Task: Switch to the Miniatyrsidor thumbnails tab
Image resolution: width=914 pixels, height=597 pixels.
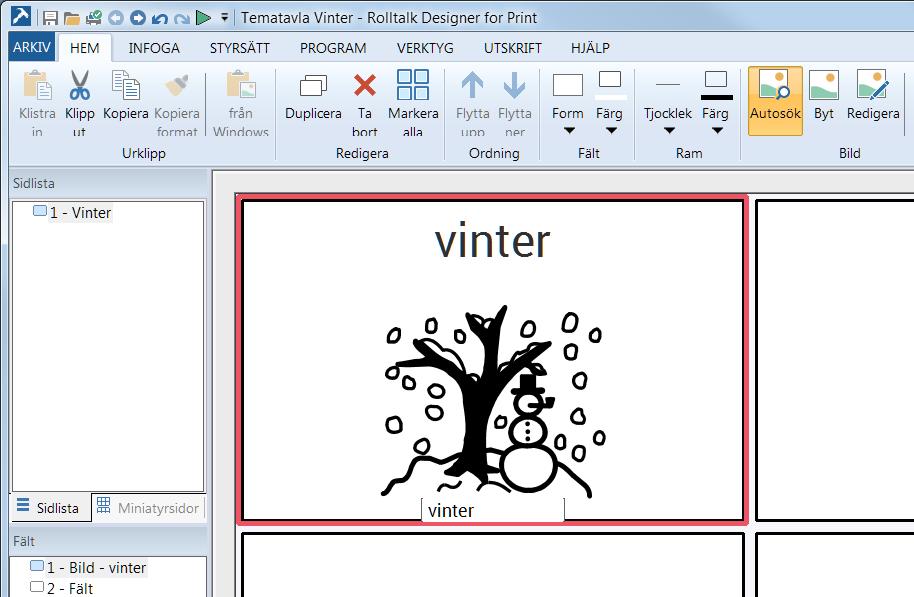Action: click(x=149, y=508)
